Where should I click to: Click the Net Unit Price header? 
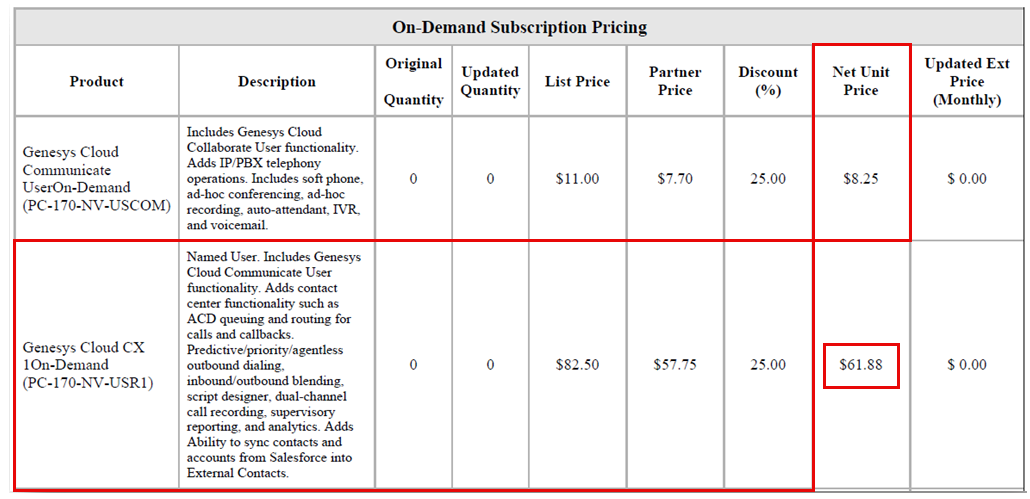[x=860, y=81]
